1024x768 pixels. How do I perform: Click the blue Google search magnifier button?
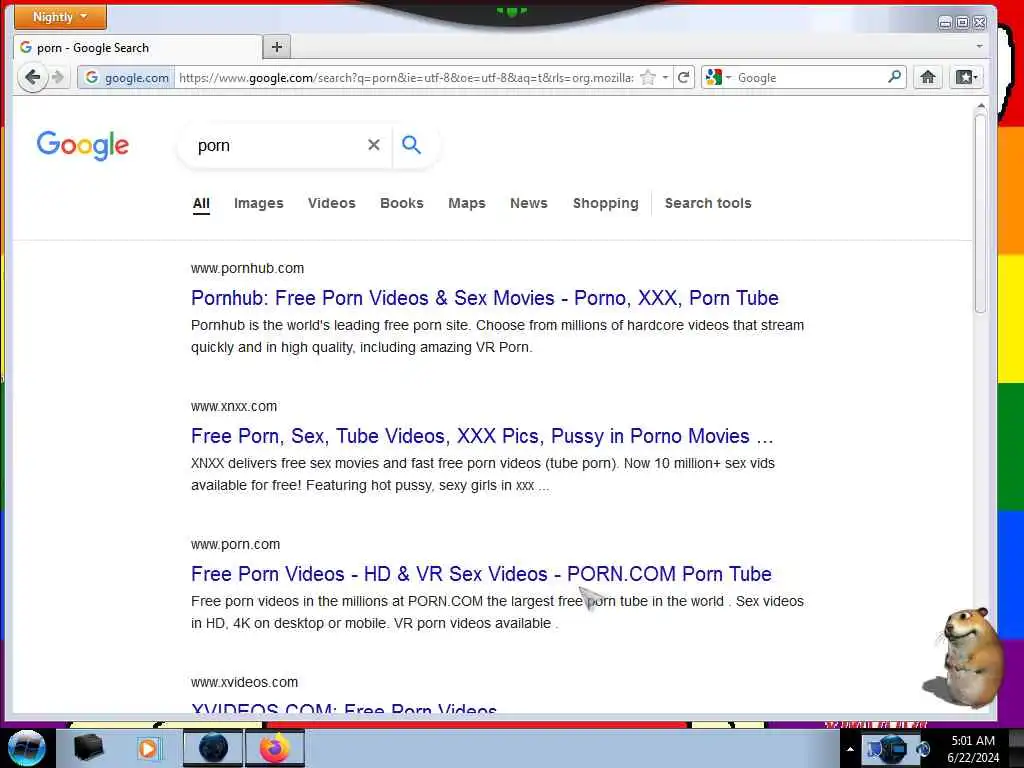tap(411, 145)
